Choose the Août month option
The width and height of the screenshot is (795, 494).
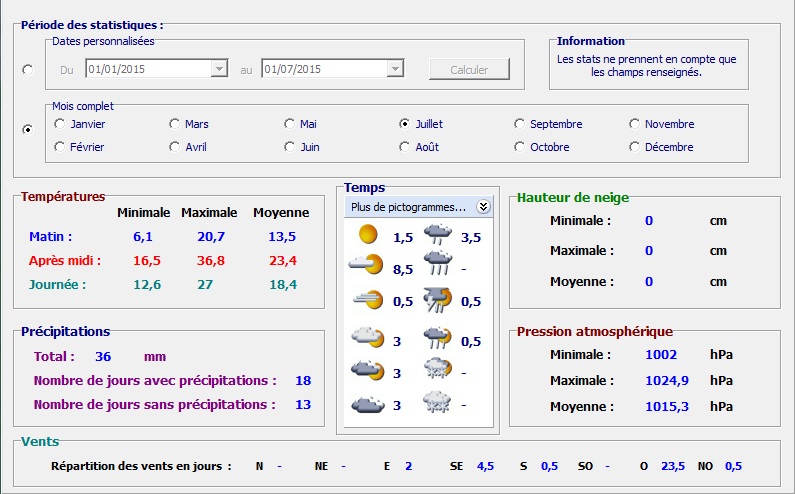coord(419,147)
